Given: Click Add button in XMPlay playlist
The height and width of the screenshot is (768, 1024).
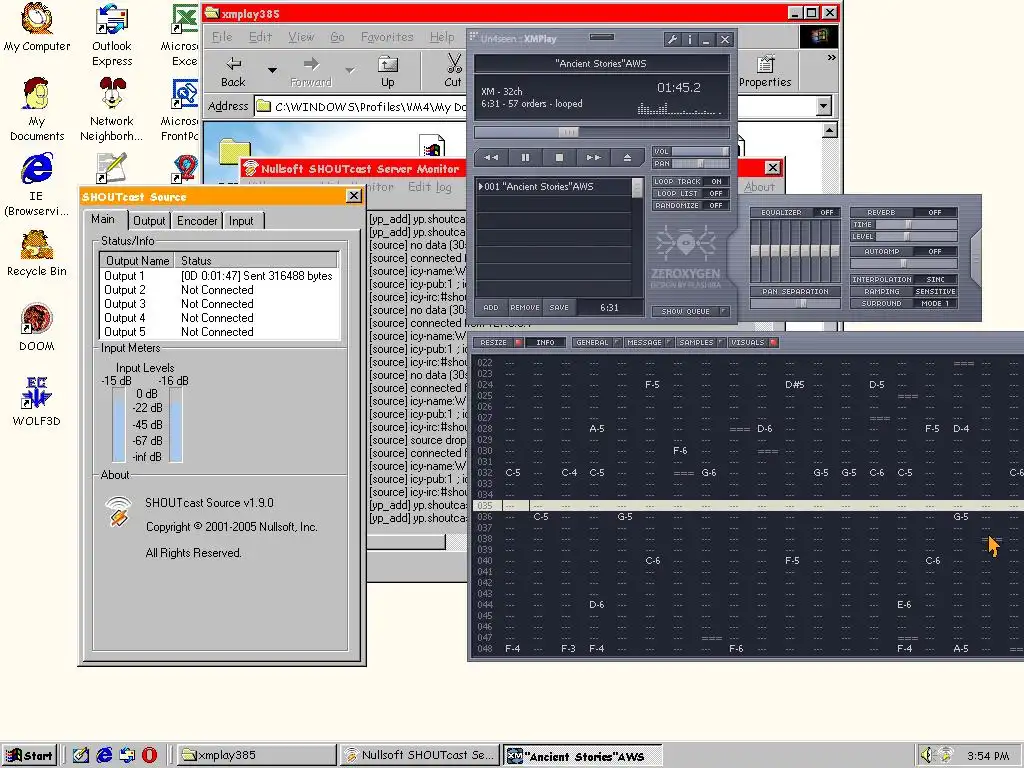Looking at the screenshot, I should point(491,308).
